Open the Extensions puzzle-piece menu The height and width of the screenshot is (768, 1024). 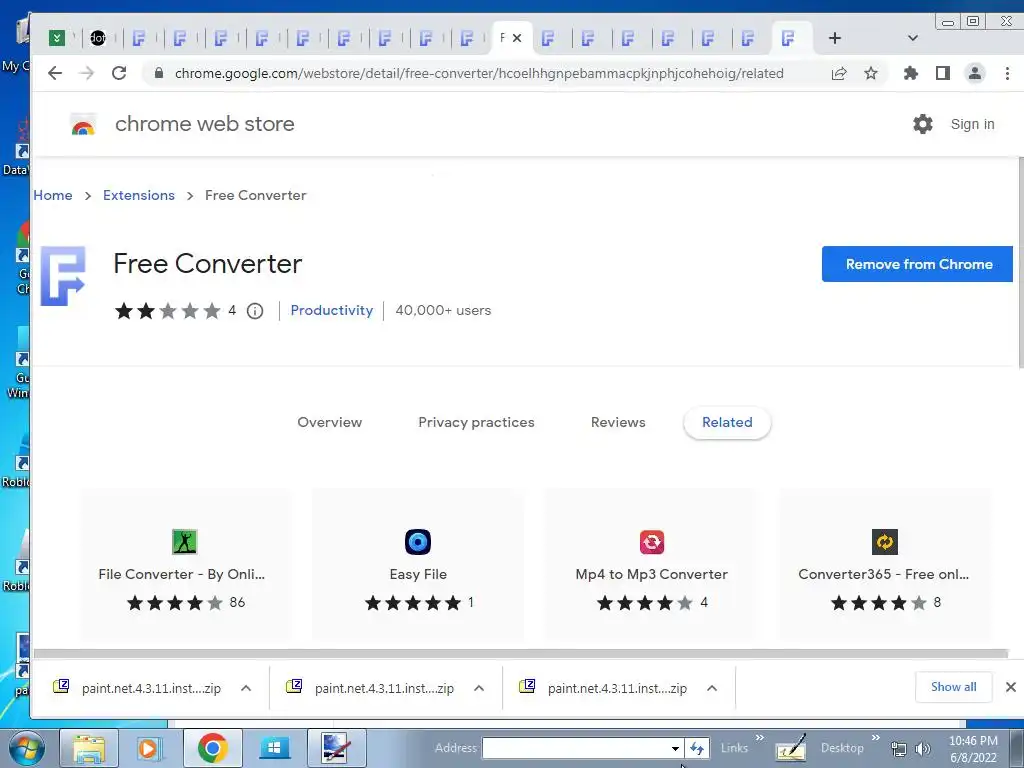point(910,73)
